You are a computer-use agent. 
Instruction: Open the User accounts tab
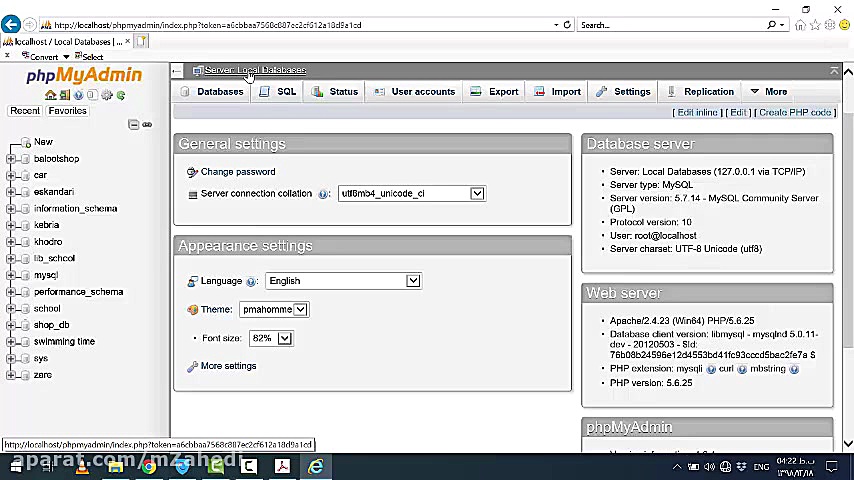(414, 92)
